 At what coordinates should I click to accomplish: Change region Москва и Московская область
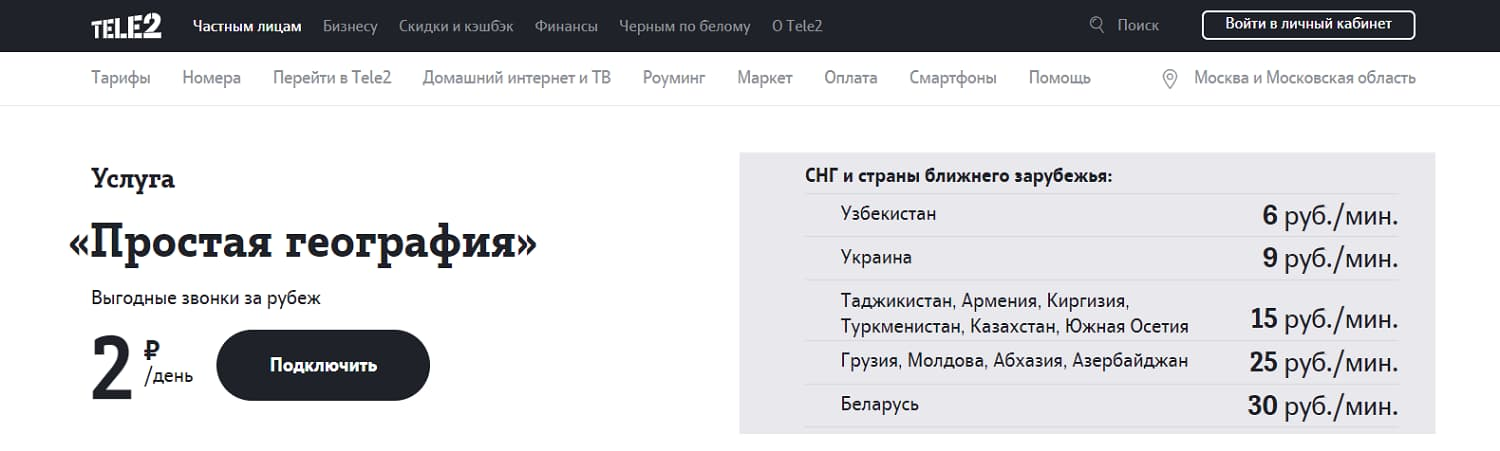tap(1304, 78)
